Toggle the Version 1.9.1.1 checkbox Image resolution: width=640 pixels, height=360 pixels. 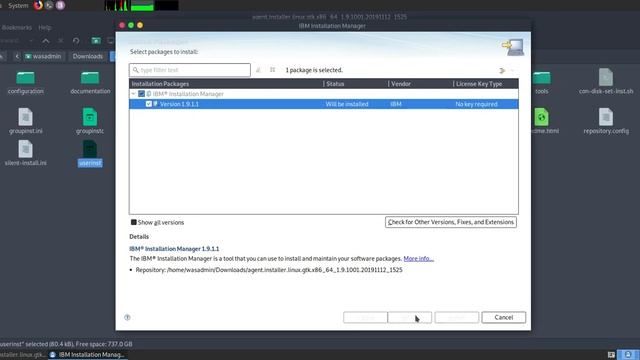point(149,104)
